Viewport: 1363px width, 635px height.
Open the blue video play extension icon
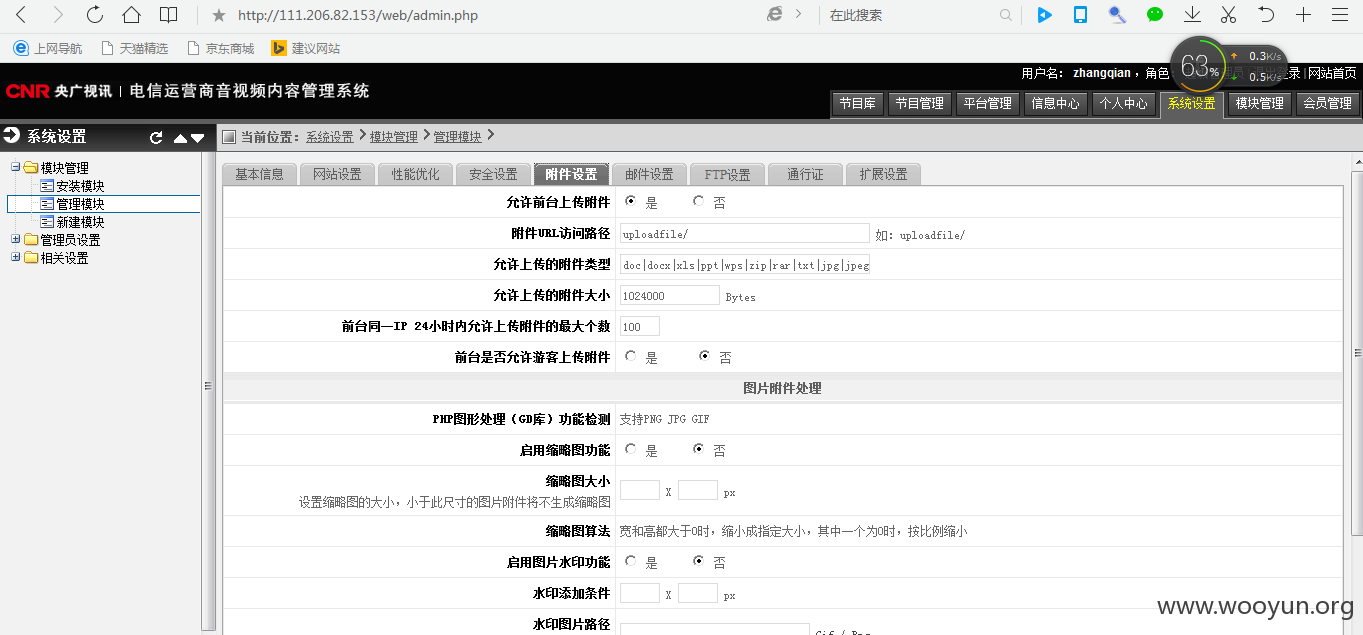pos(1044,15)
